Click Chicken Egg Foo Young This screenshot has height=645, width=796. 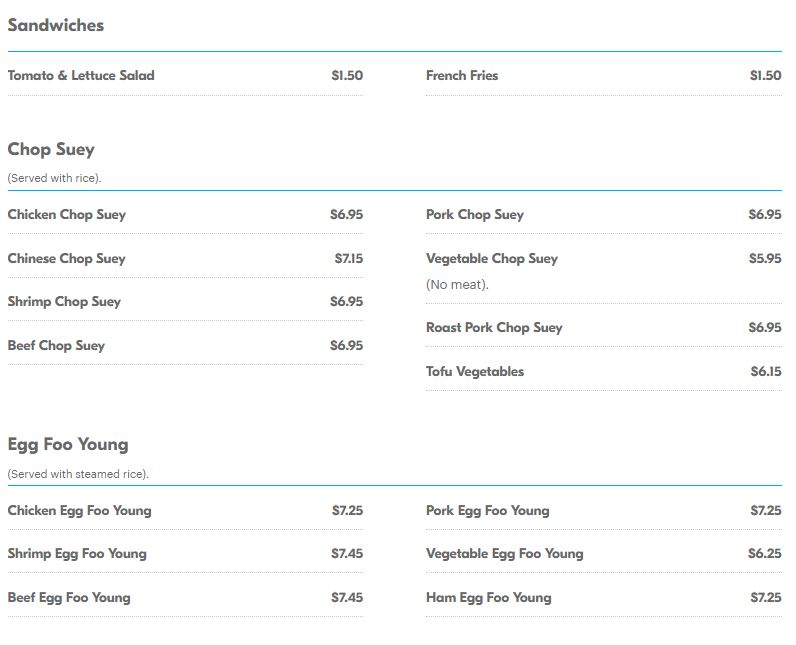click(x=80, y=511)
